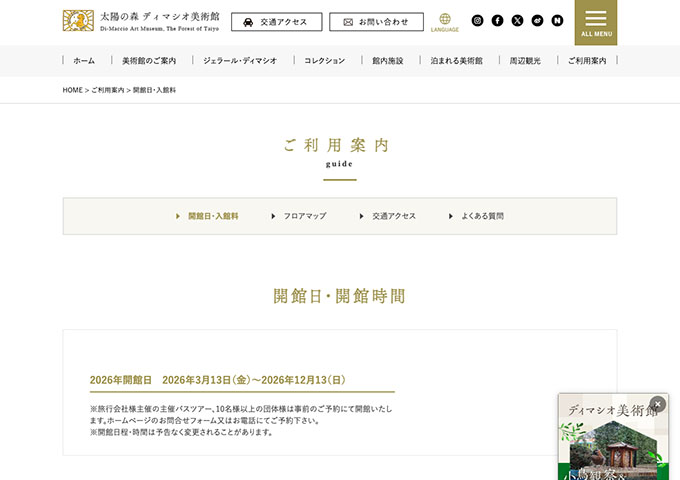The height and width of the screenshot is (480, 680).
Task: Open コレクション navigation item
Action: coord(324,61)
